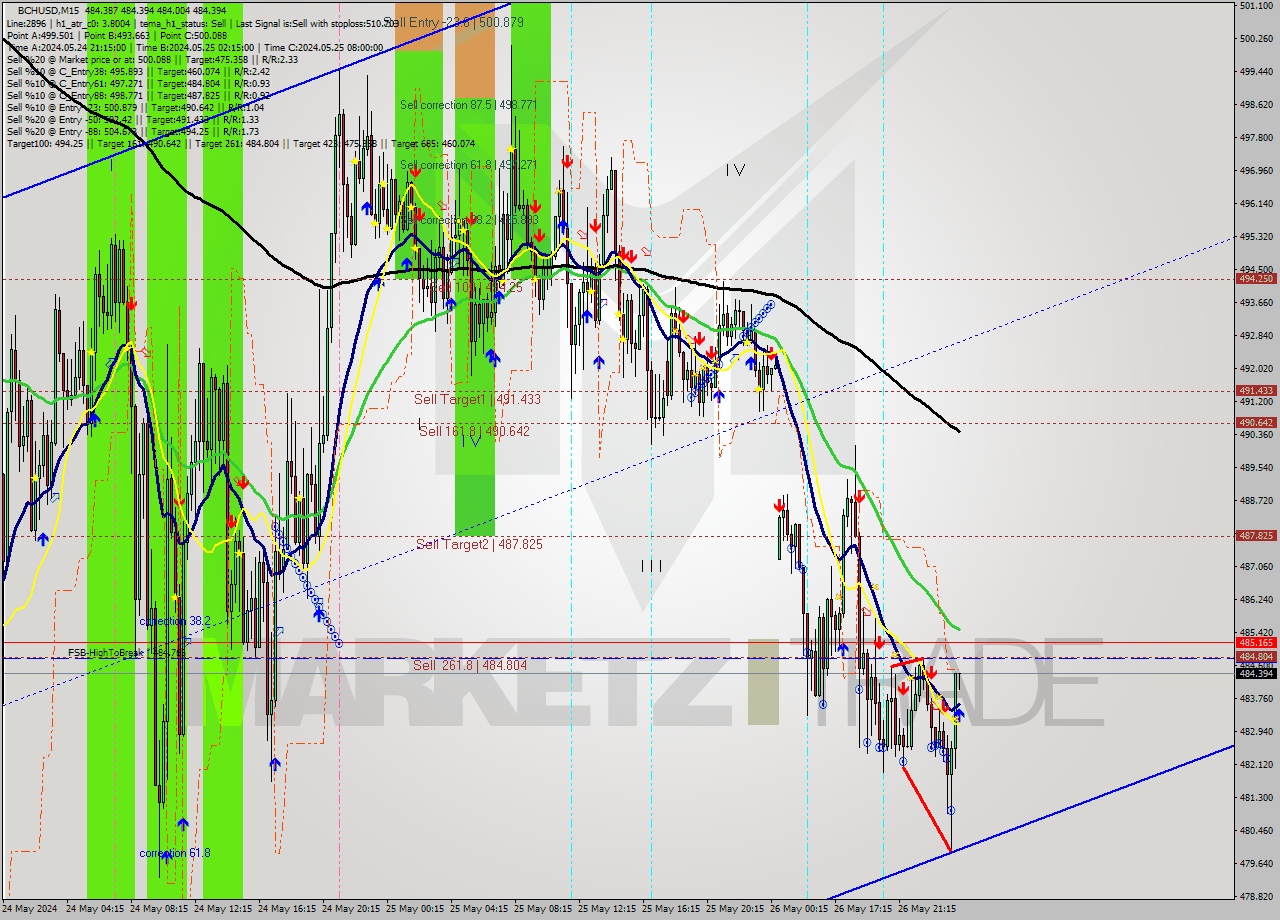Click the '26 May 17:15' time label
Screen dimensions: 1280x920
(864, 910)
